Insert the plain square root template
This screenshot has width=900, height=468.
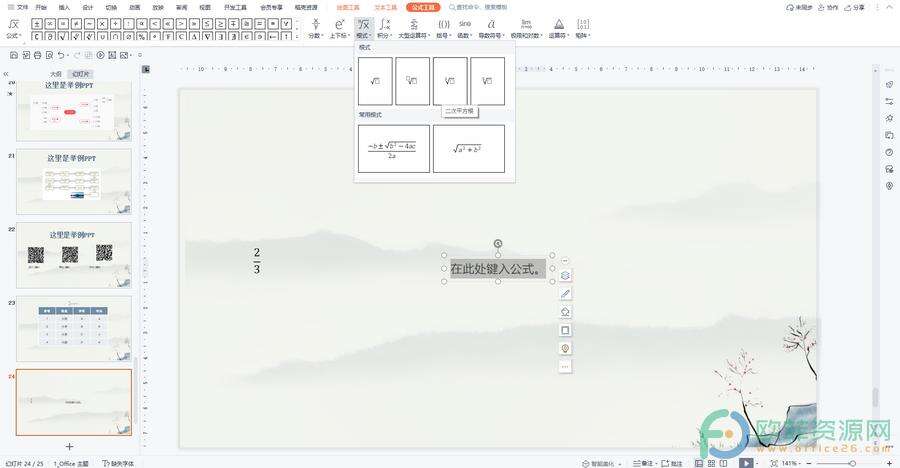375,81
